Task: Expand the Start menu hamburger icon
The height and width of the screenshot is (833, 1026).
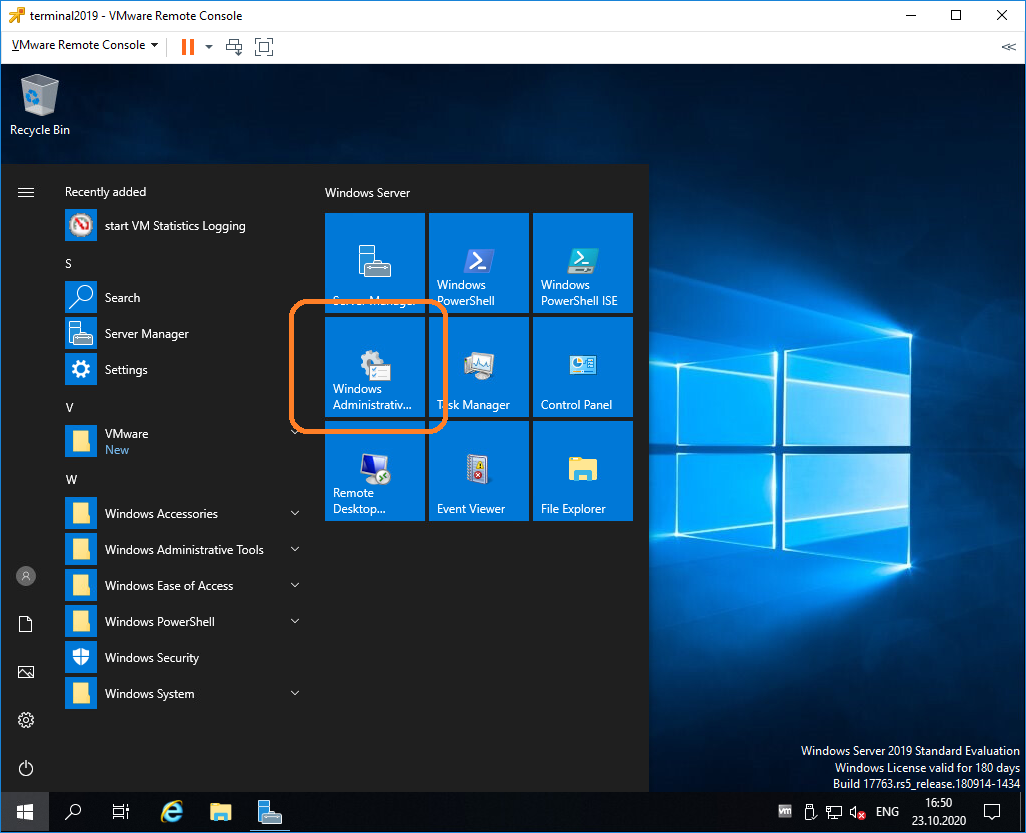Action: [26, 192]
